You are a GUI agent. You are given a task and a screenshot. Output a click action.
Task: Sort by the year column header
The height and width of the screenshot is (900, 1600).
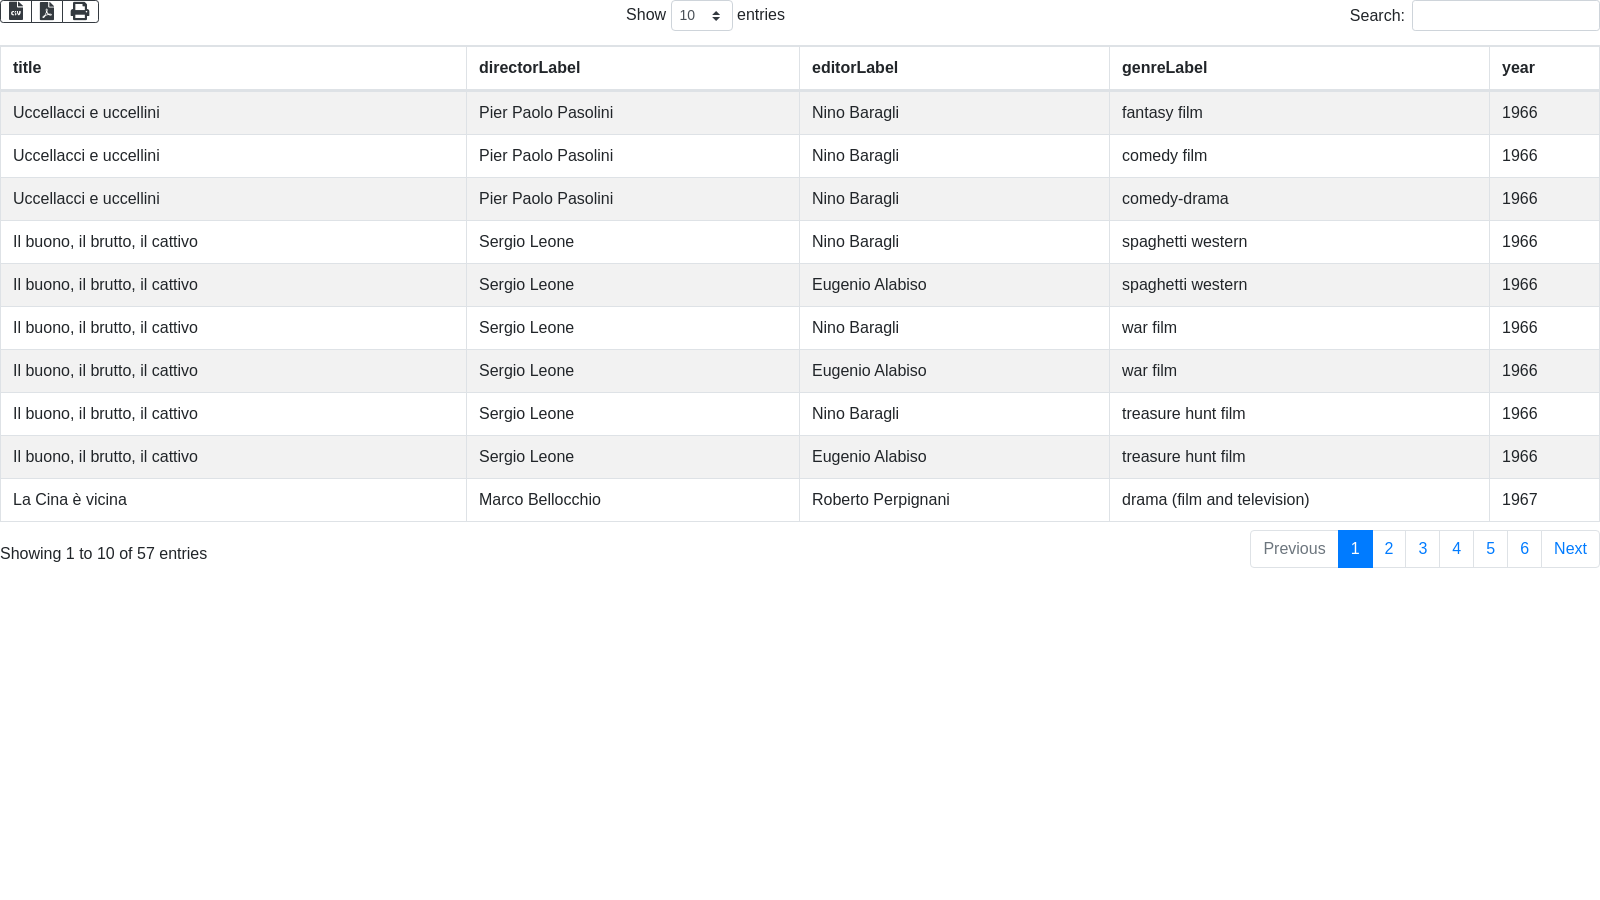coord(1544,68)
